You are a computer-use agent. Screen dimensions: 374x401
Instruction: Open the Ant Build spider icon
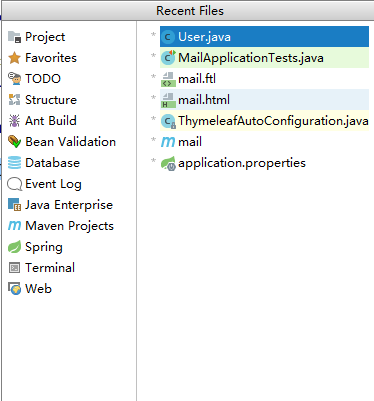click(x=14, y=121)
